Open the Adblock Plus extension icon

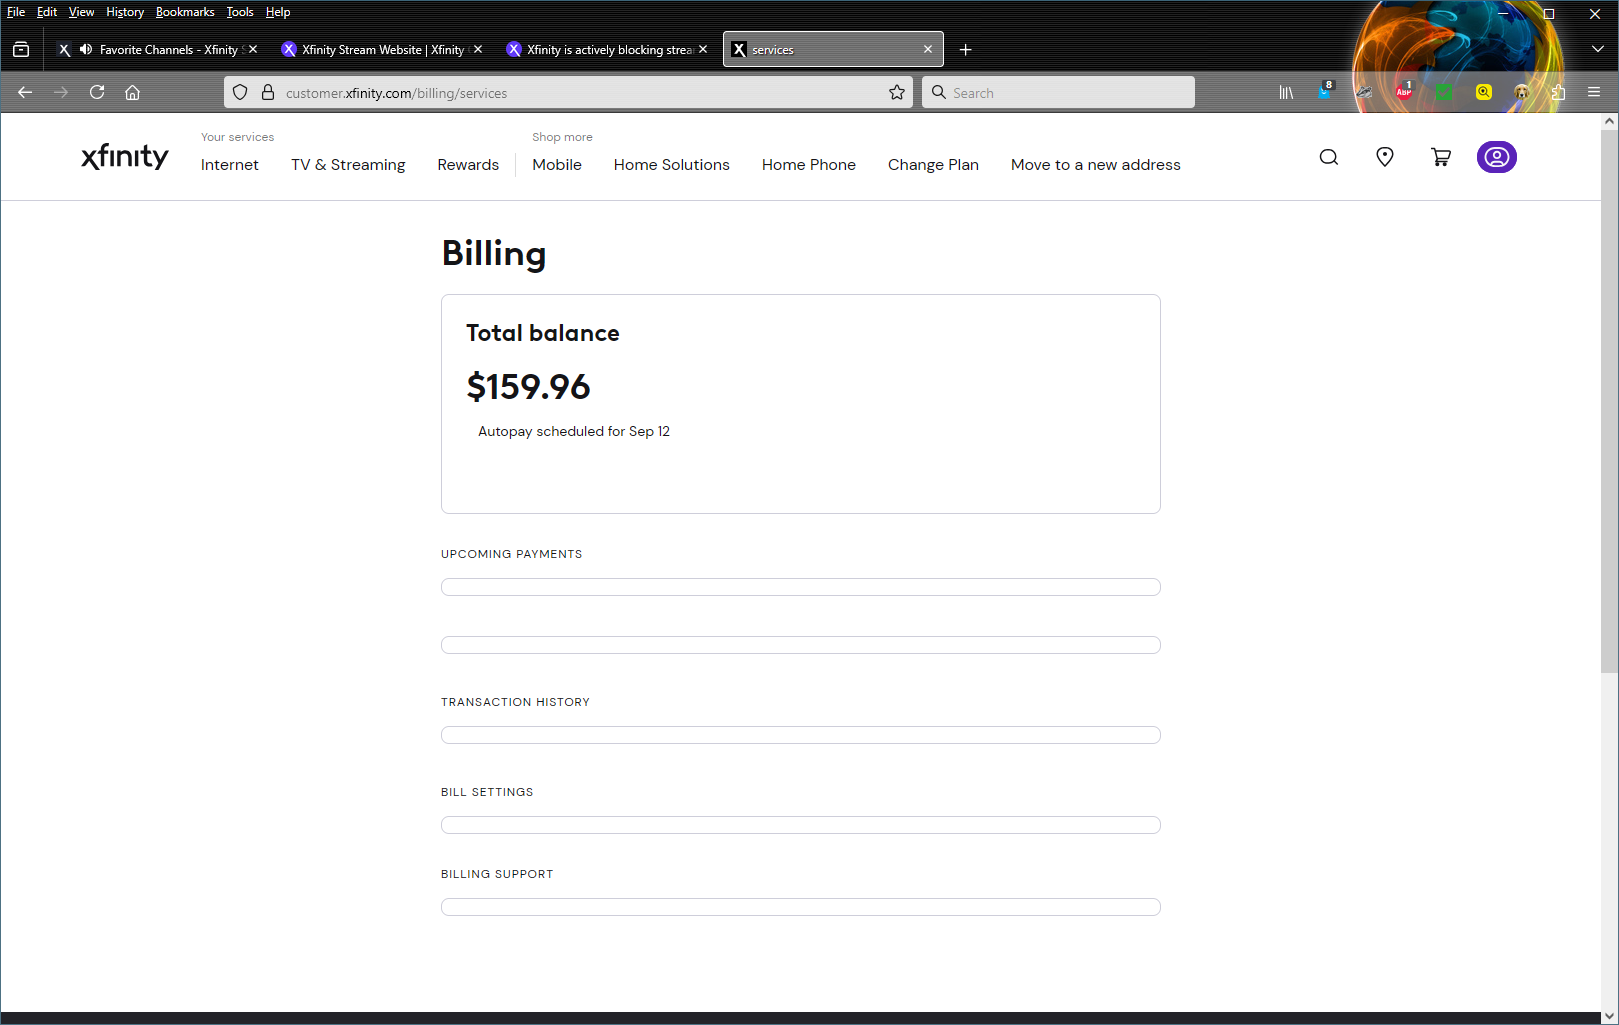click(x=1404, y=91)
